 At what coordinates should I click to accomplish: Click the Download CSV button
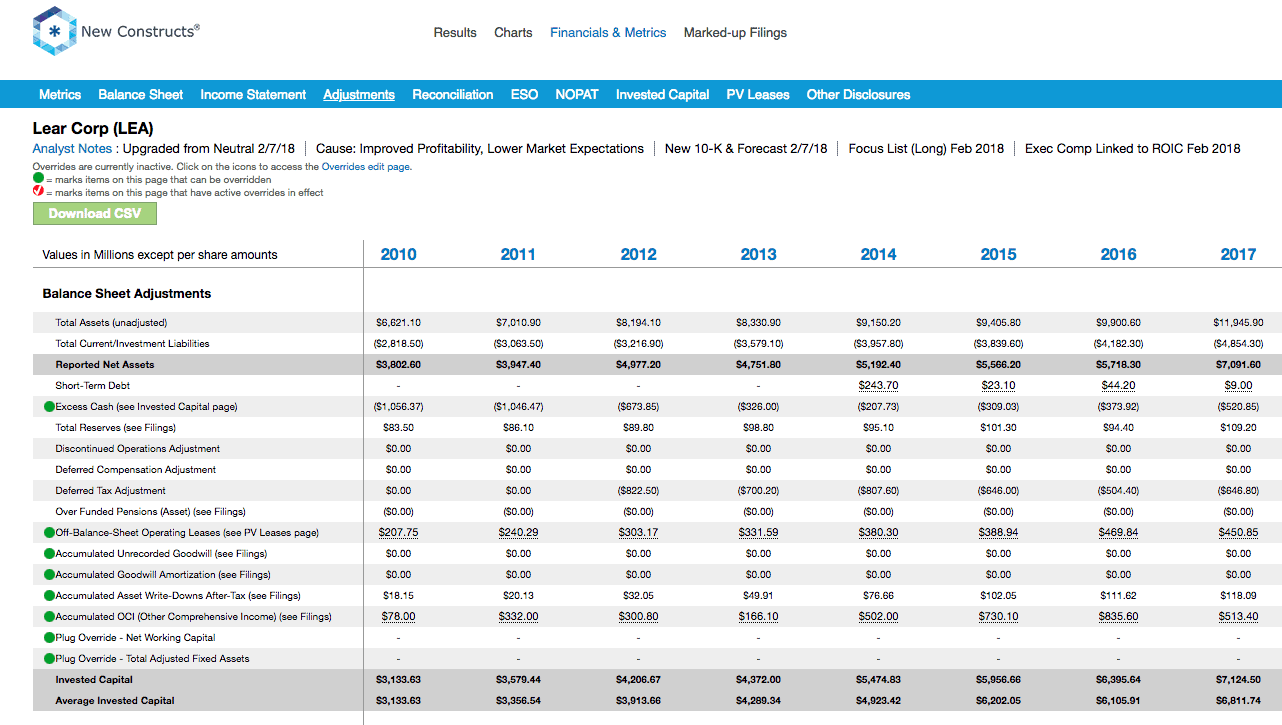pos(95,214)
